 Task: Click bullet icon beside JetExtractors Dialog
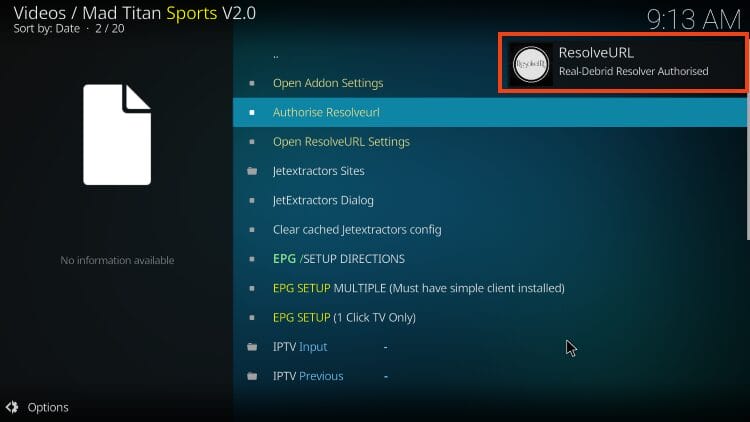tap(252, 200)
